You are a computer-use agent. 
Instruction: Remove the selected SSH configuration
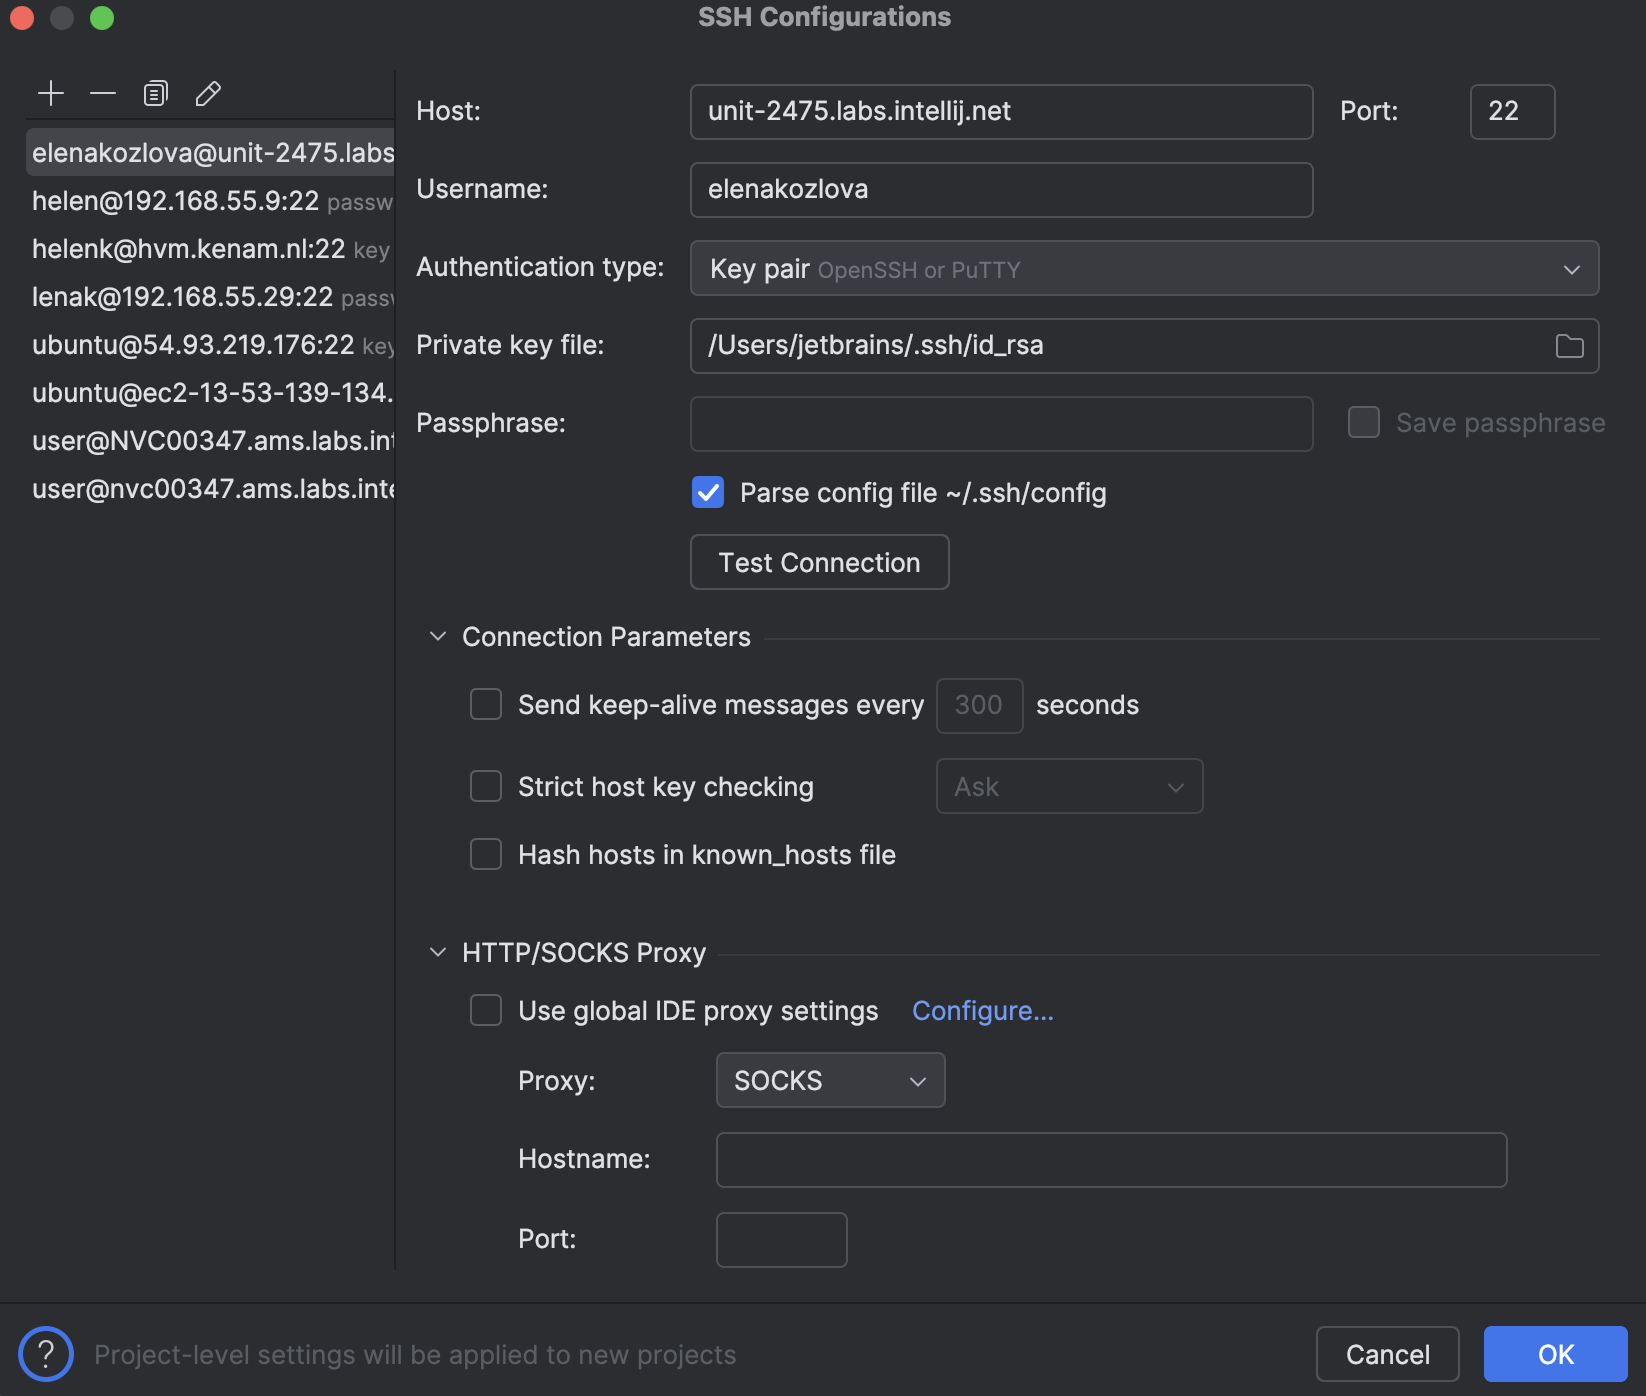pyautogui.click(x=102, y=93)
